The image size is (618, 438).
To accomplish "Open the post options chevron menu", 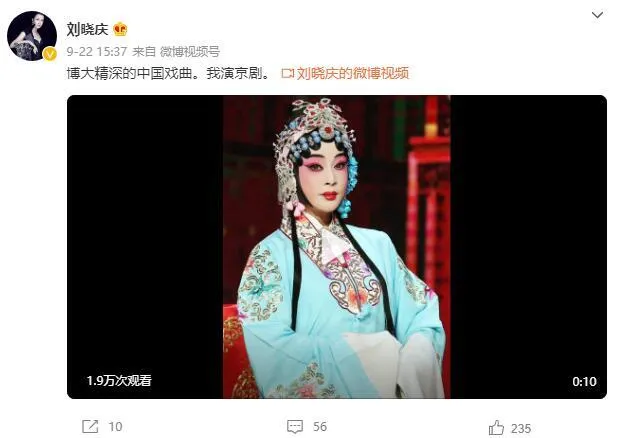I will tap(598, 15).
